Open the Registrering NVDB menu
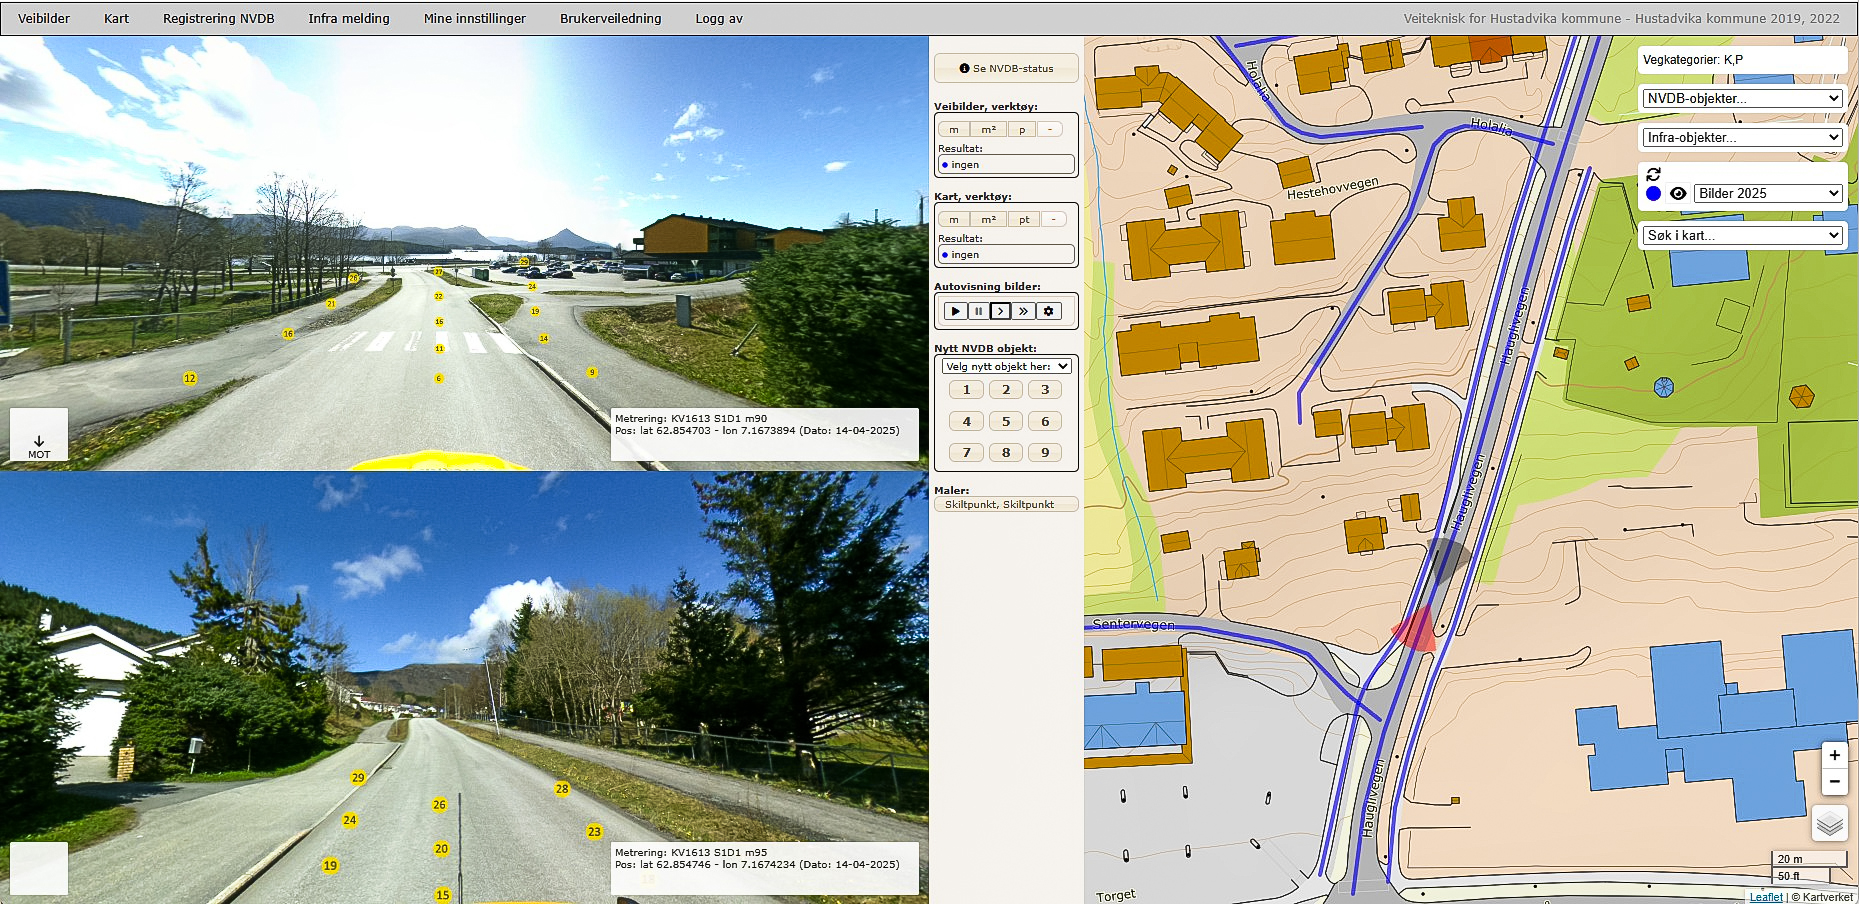The height and width of the screenshot is (904, 1859). [x=218, y=18]
